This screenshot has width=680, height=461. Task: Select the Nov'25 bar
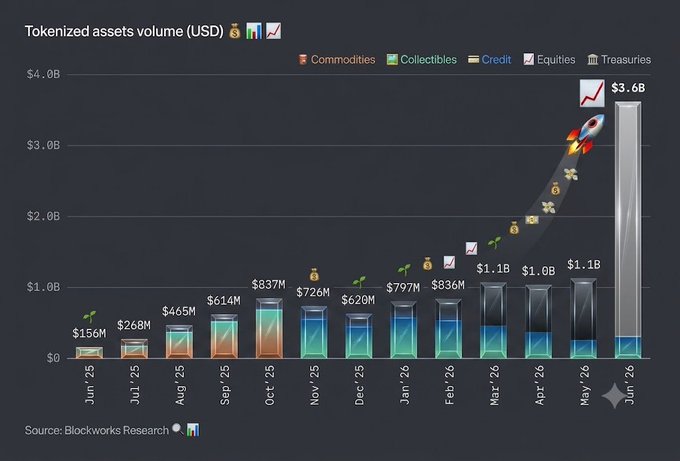click(314, 332)
